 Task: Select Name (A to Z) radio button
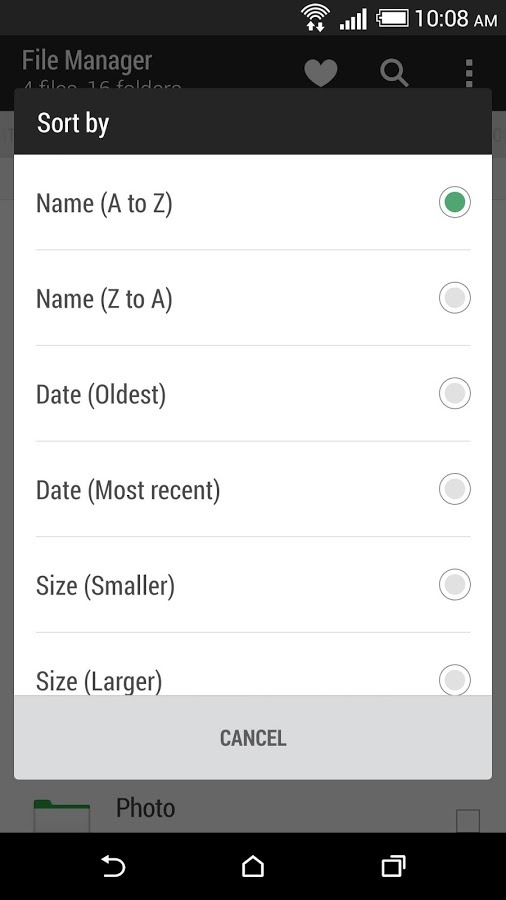tap(455, 202)
